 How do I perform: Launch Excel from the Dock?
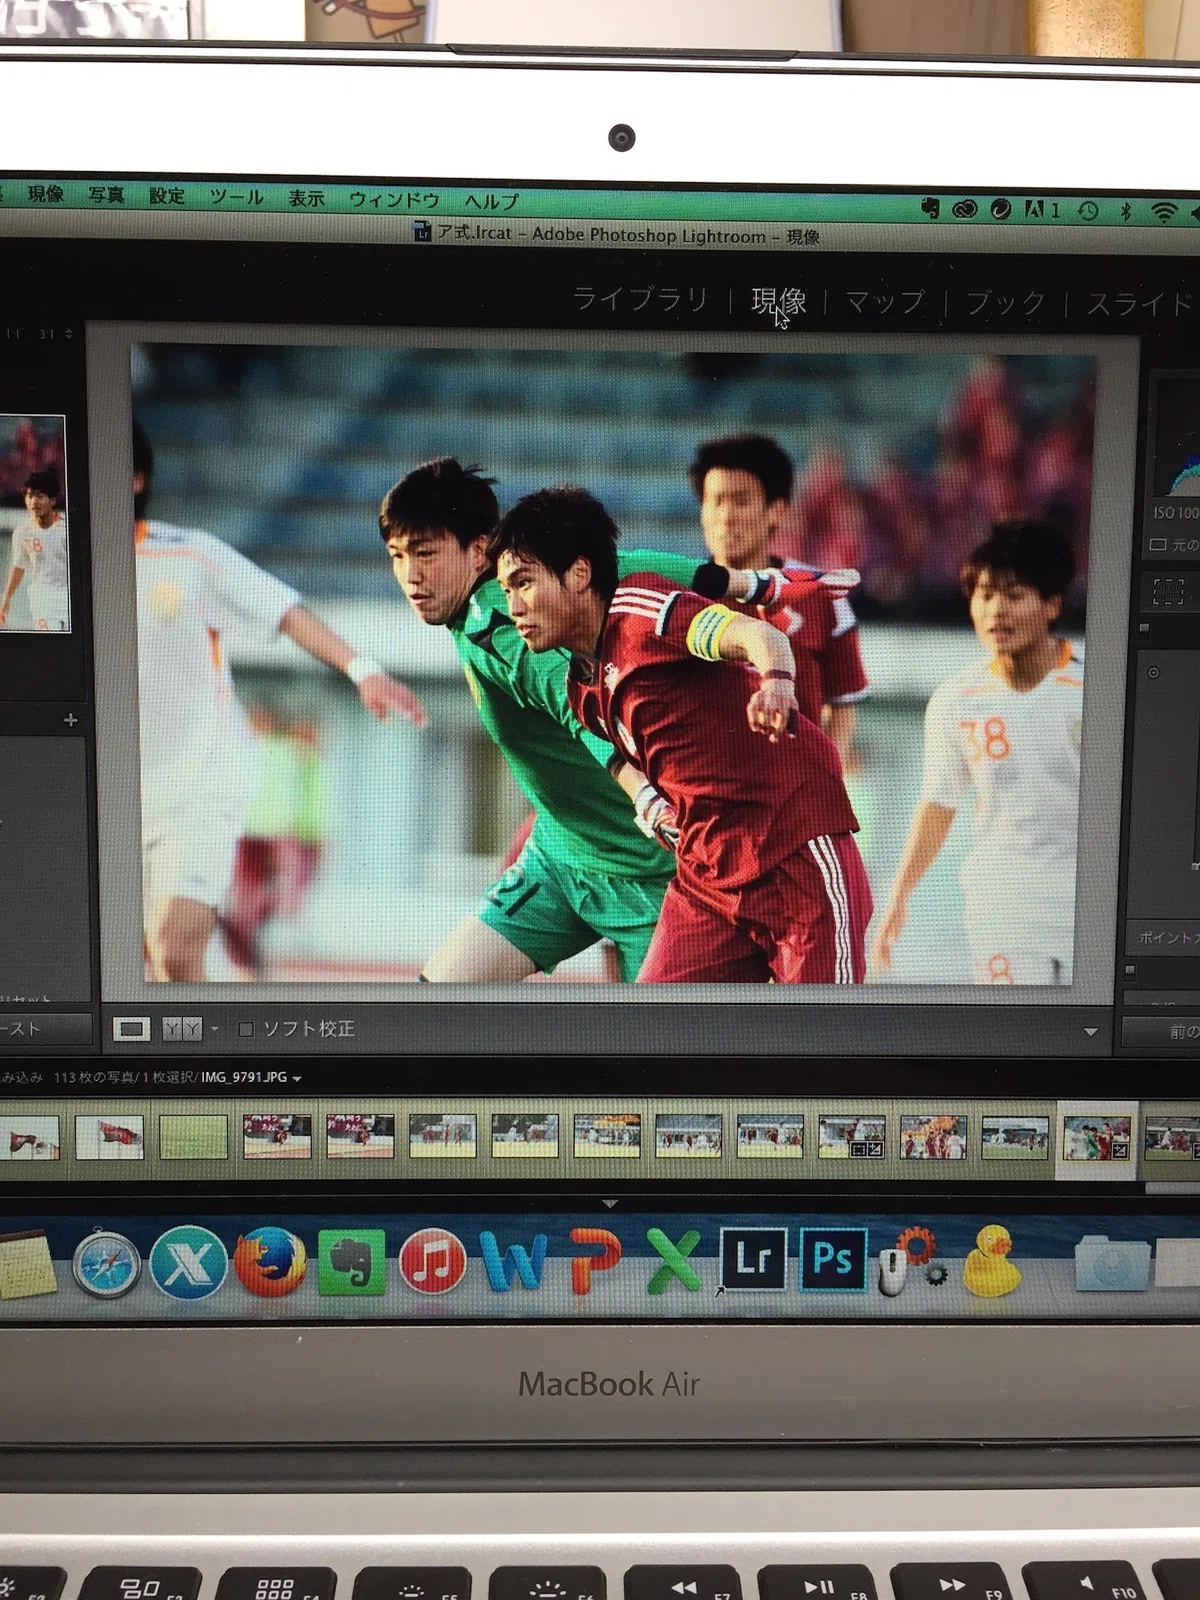pos(674,1260)
